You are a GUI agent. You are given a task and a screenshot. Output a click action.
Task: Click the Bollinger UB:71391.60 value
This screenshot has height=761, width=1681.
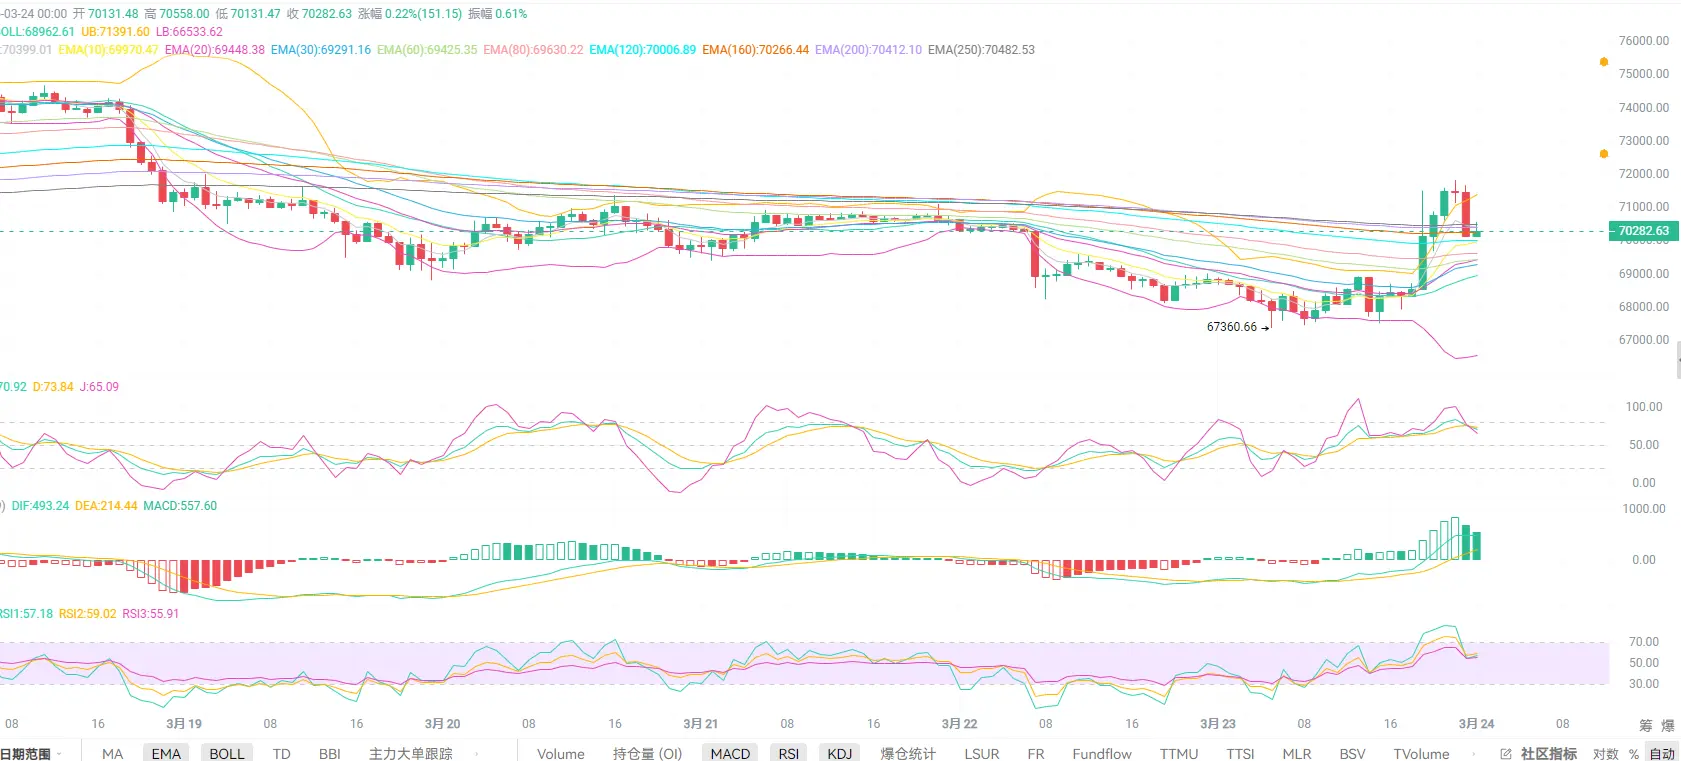115,32
